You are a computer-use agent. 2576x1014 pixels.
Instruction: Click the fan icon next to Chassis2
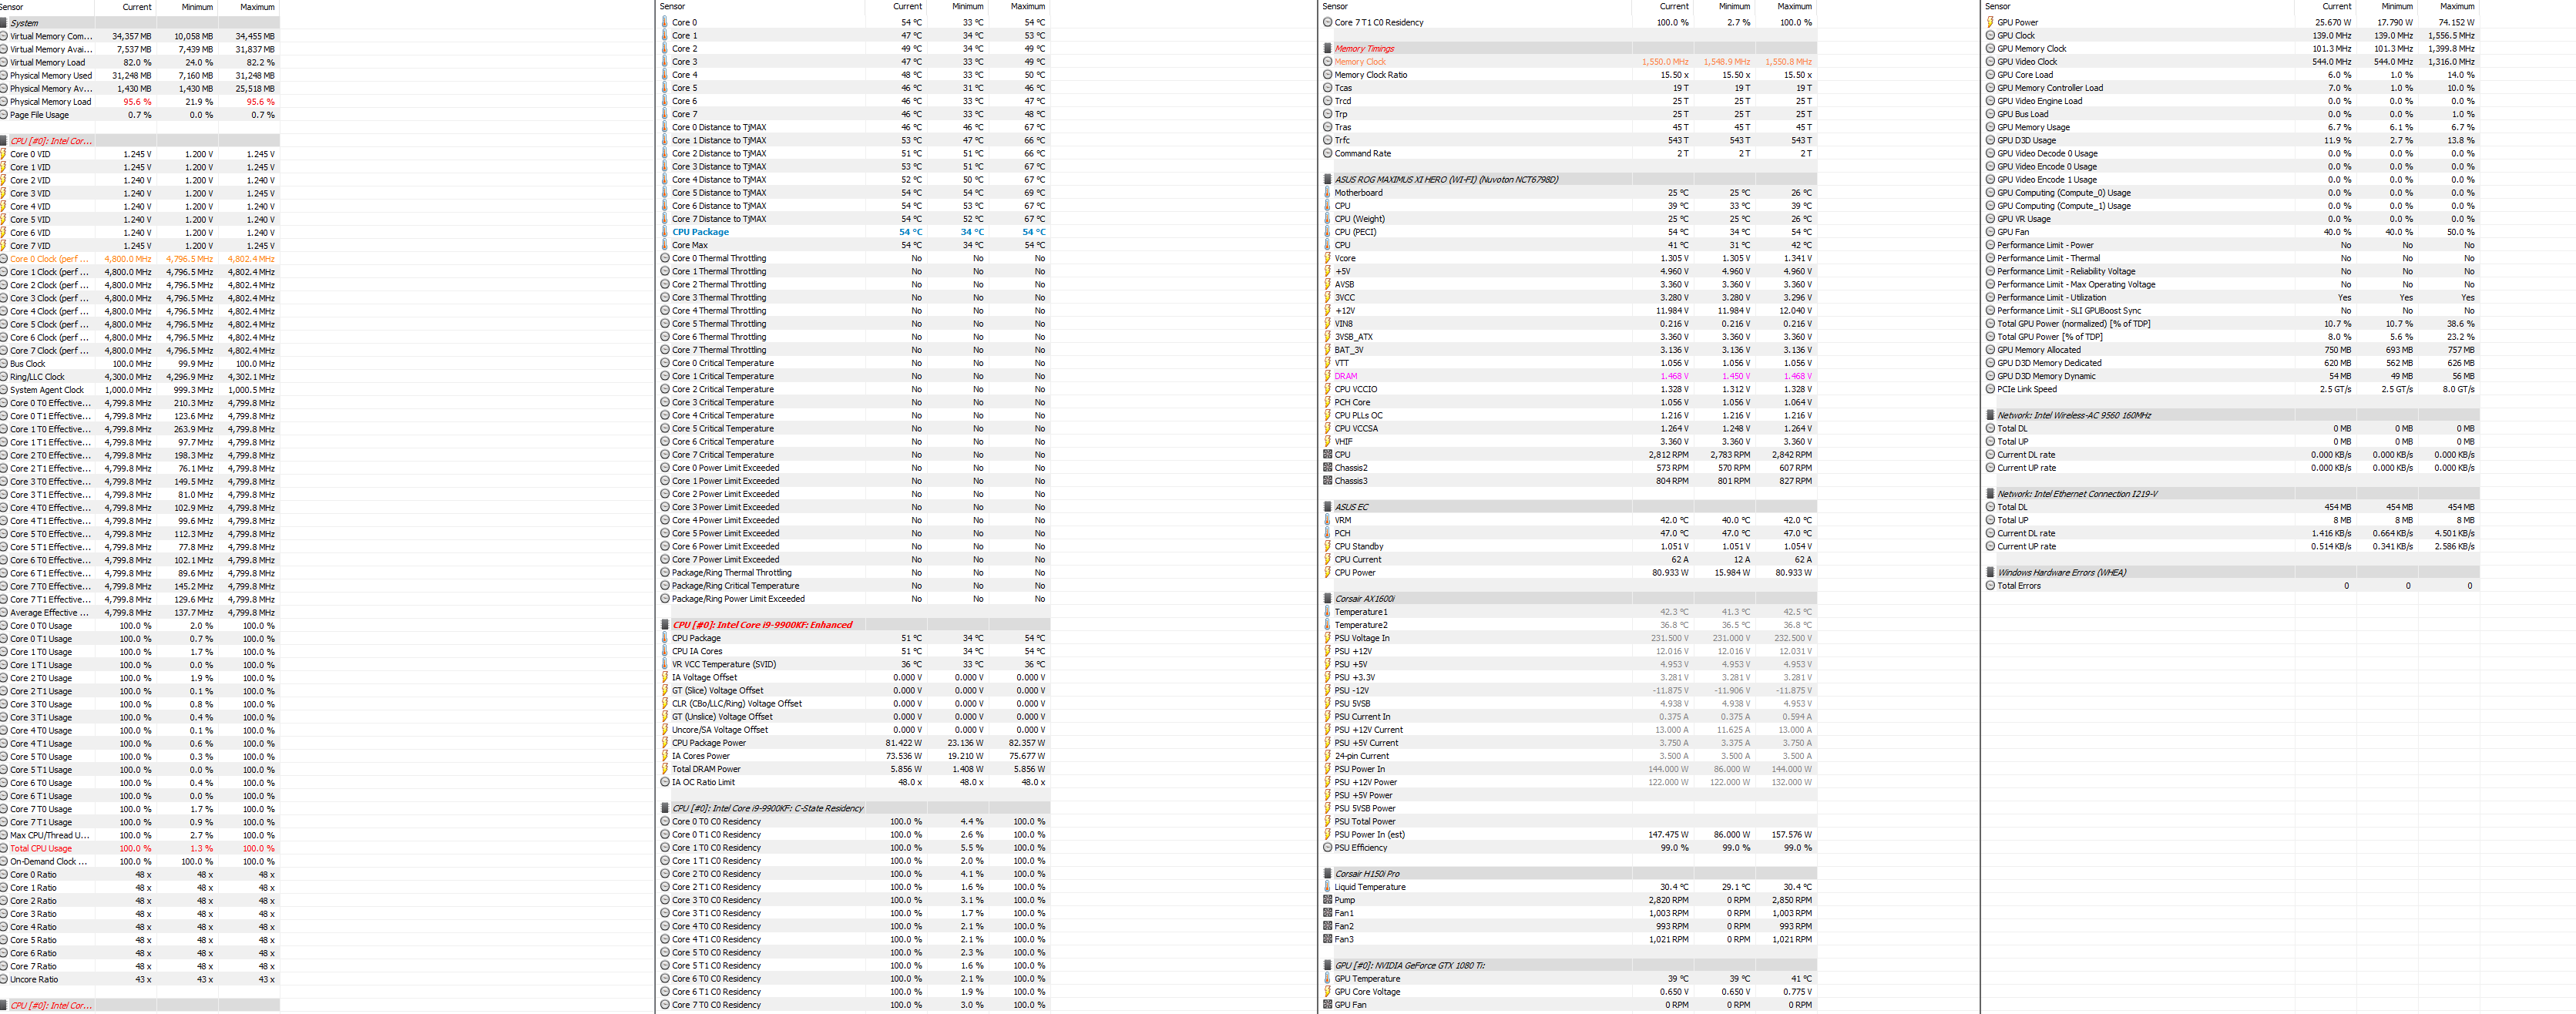[1327, 468]
